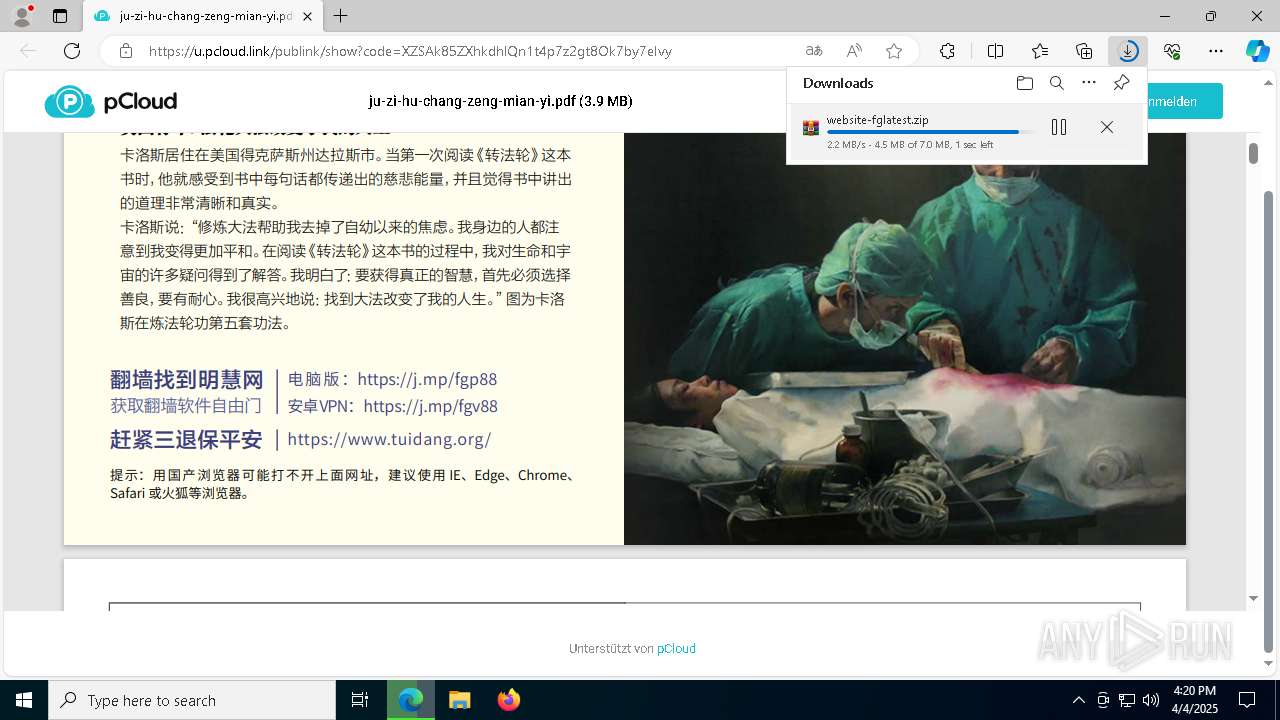This screenshot has width=1280, height=720.
Task: Open the Edge profile icon
Action: (x=21, y=16)
